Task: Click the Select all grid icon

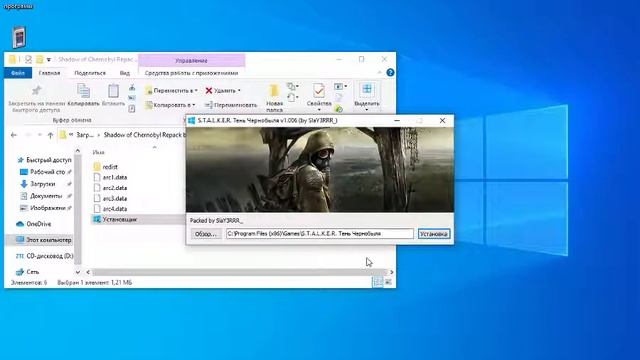Action: click(x=367, y=89)
